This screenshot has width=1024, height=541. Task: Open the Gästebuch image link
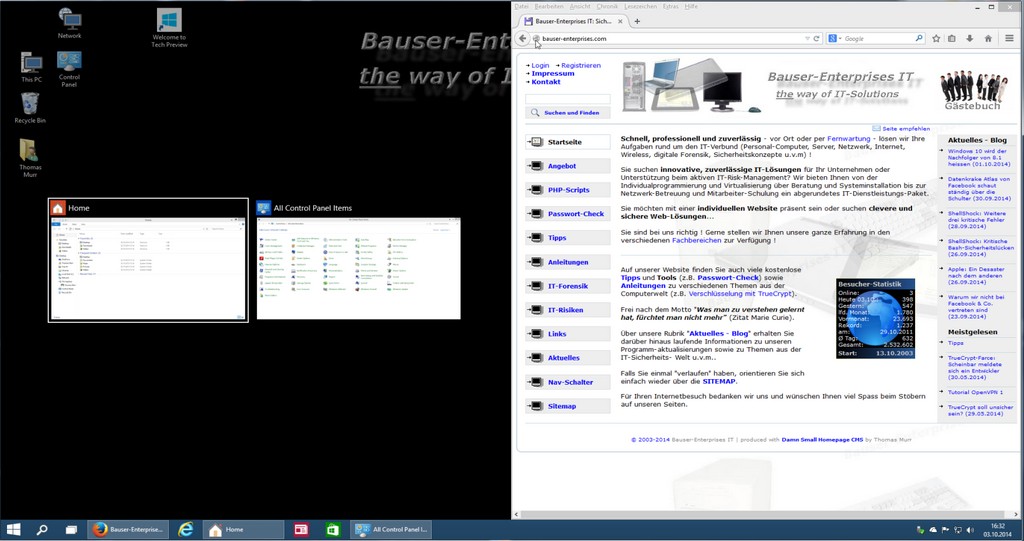972,91
